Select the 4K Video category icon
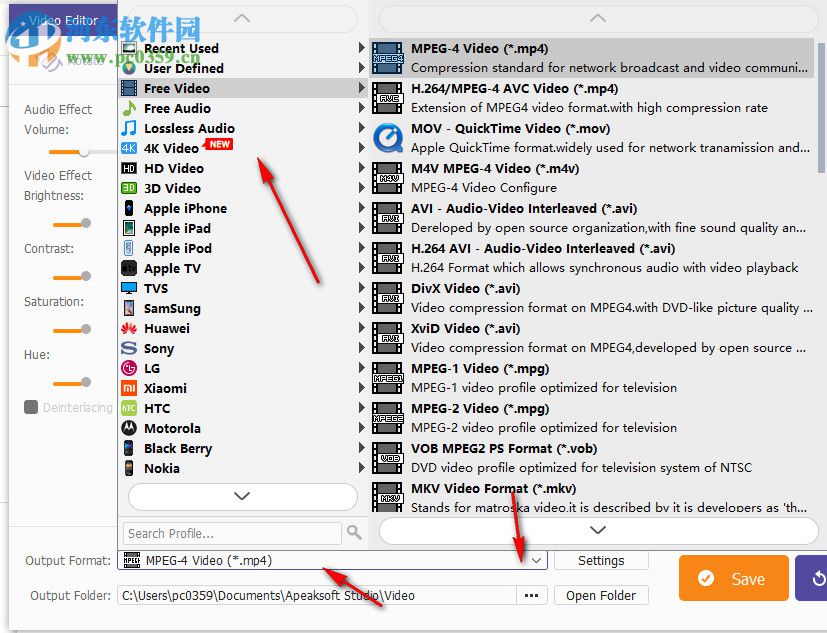827x633 pixels. tap(130, 148)
